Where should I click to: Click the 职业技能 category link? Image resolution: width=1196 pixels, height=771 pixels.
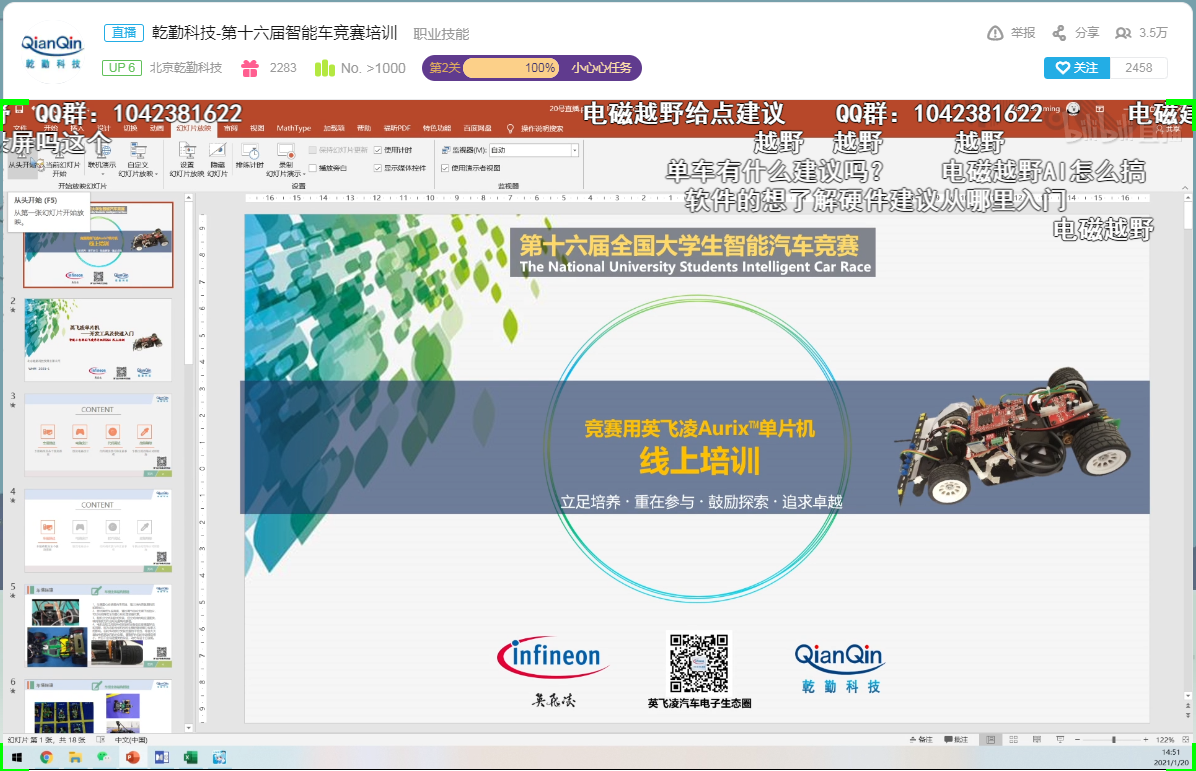441,34
